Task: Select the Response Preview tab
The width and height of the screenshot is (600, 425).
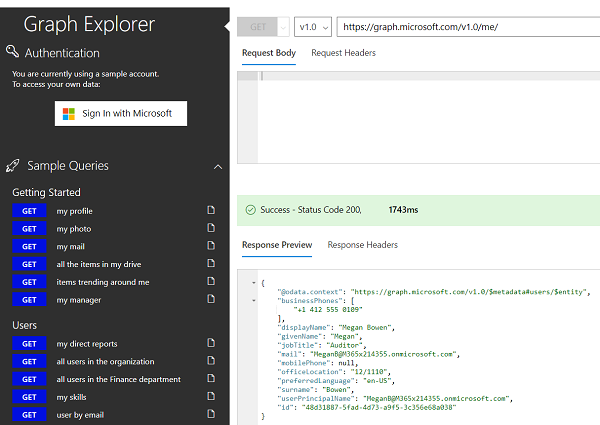Action: (277, 245)
